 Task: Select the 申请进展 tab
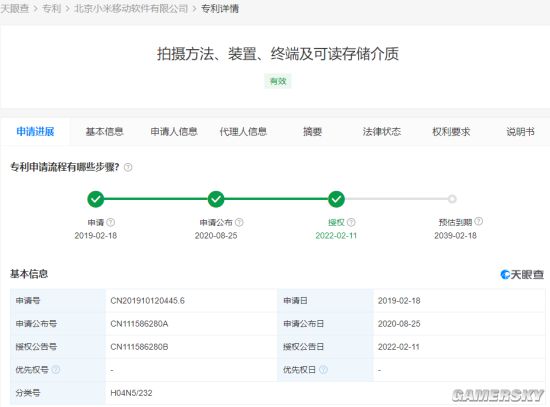(35, 132)
